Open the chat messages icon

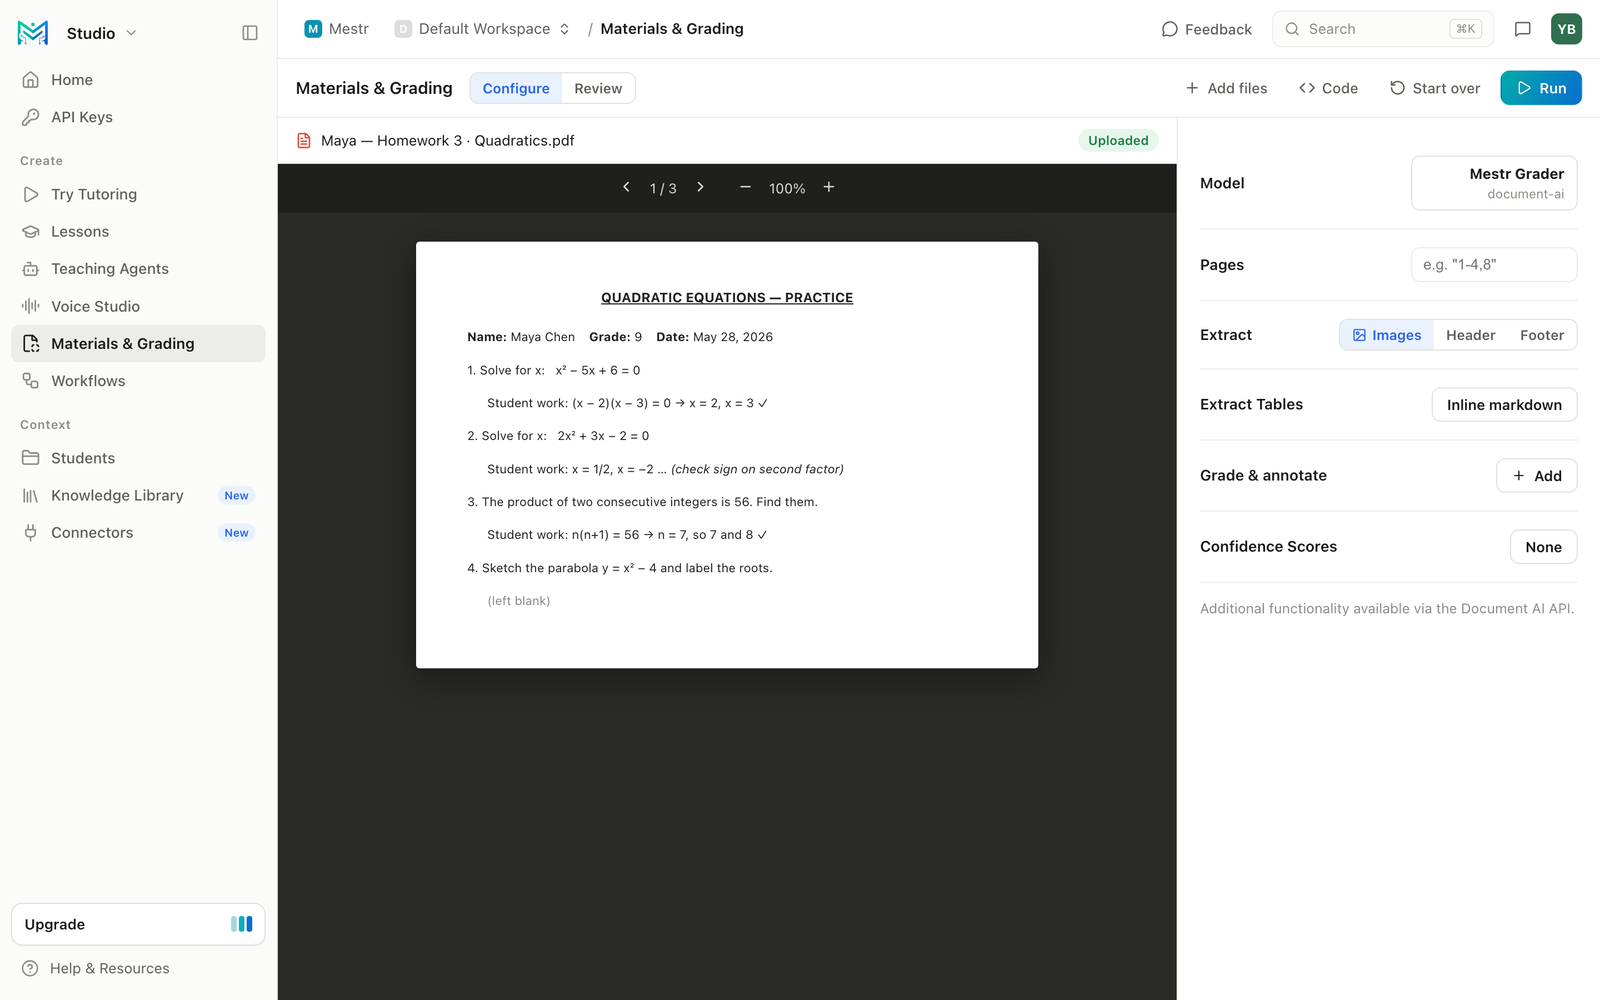1522,29
